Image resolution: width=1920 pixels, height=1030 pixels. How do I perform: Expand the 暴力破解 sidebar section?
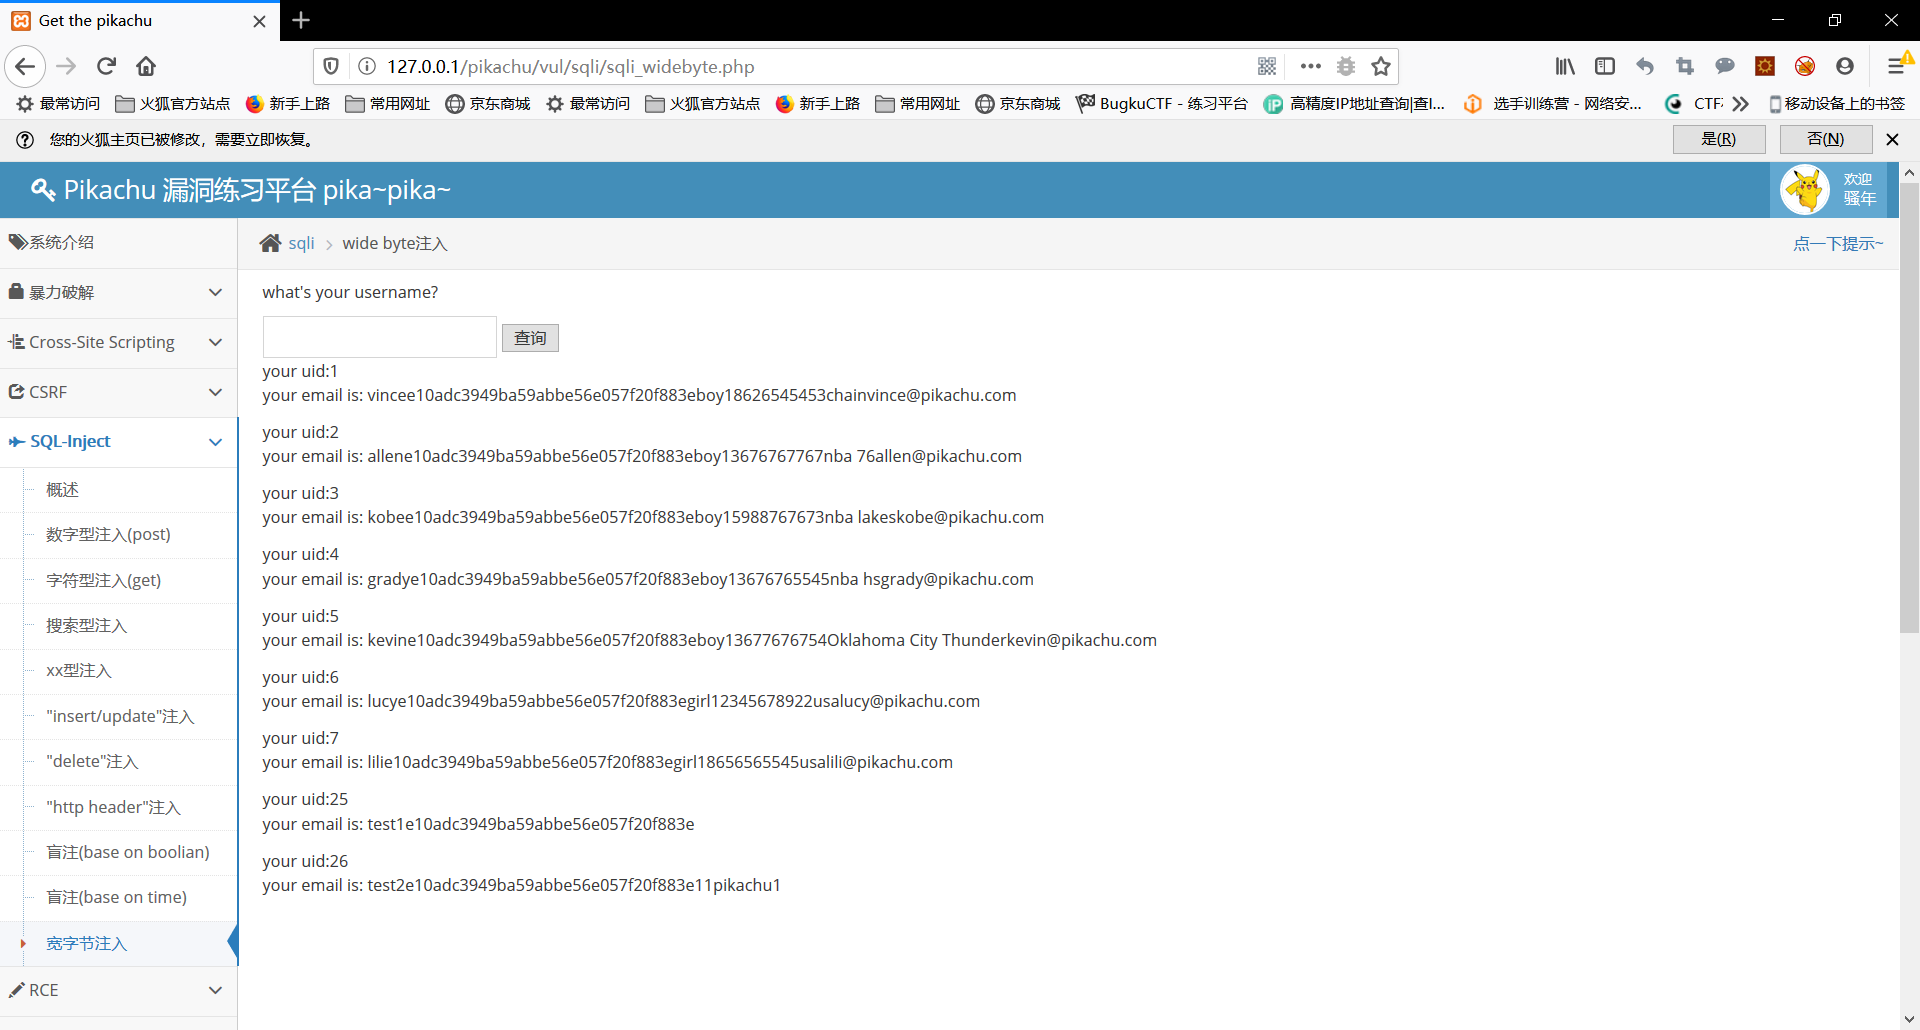click(x=118, y=292)
